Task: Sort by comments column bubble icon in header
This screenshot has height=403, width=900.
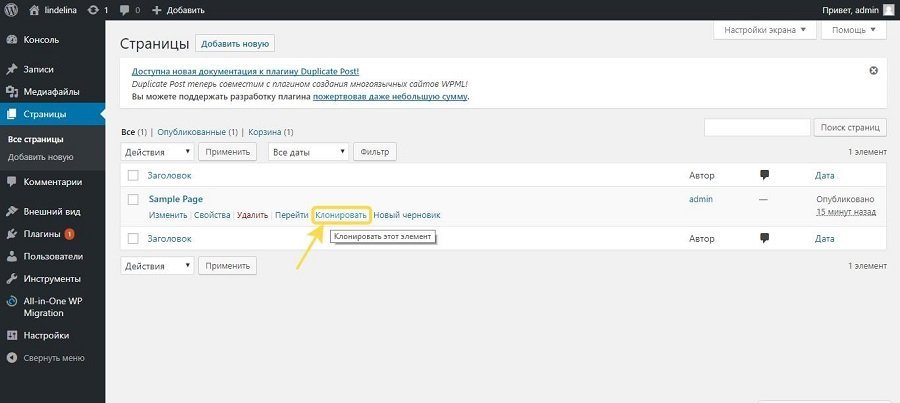Action: 764,175
